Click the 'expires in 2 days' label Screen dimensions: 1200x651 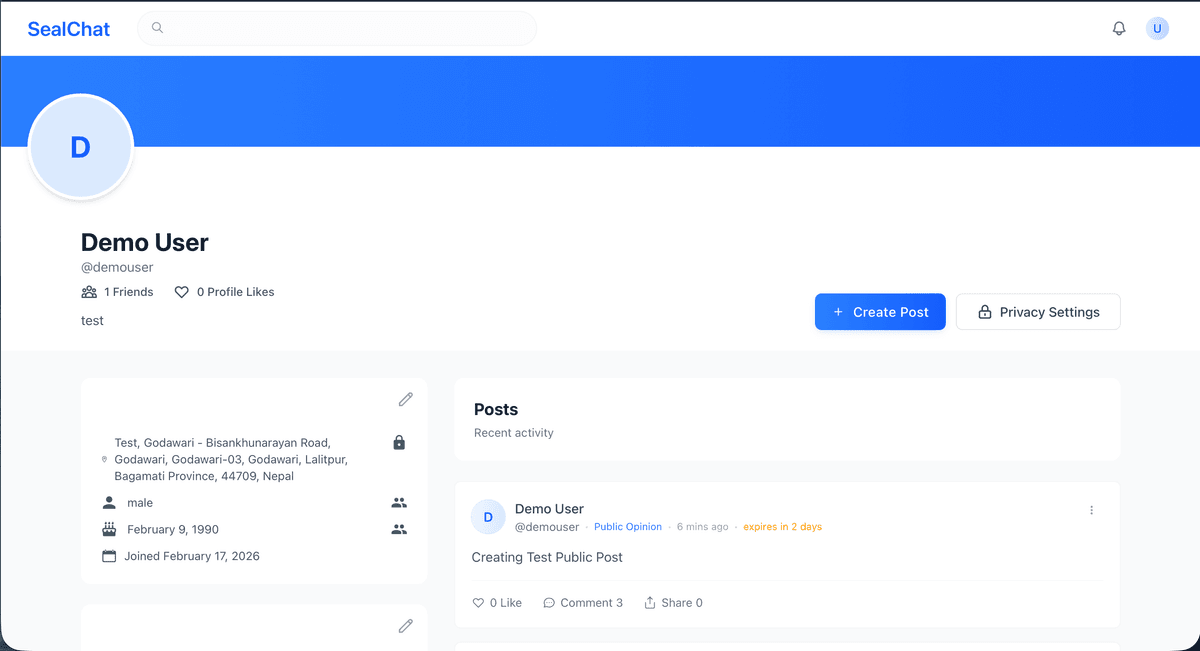782,527
